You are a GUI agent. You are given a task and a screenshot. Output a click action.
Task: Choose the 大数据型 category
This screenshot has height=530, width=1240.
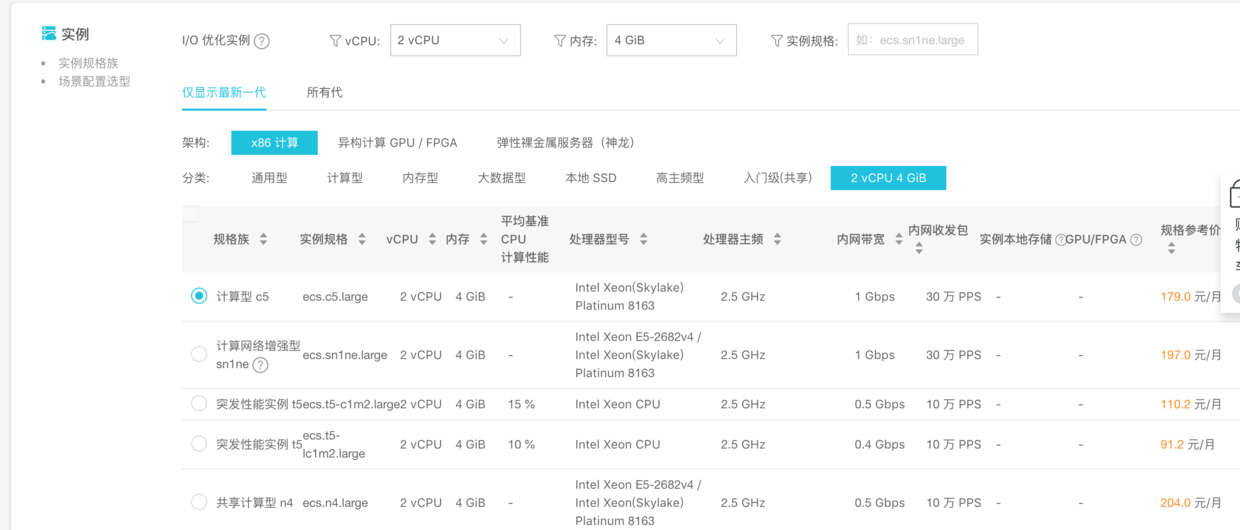click(x=502, y=178)
